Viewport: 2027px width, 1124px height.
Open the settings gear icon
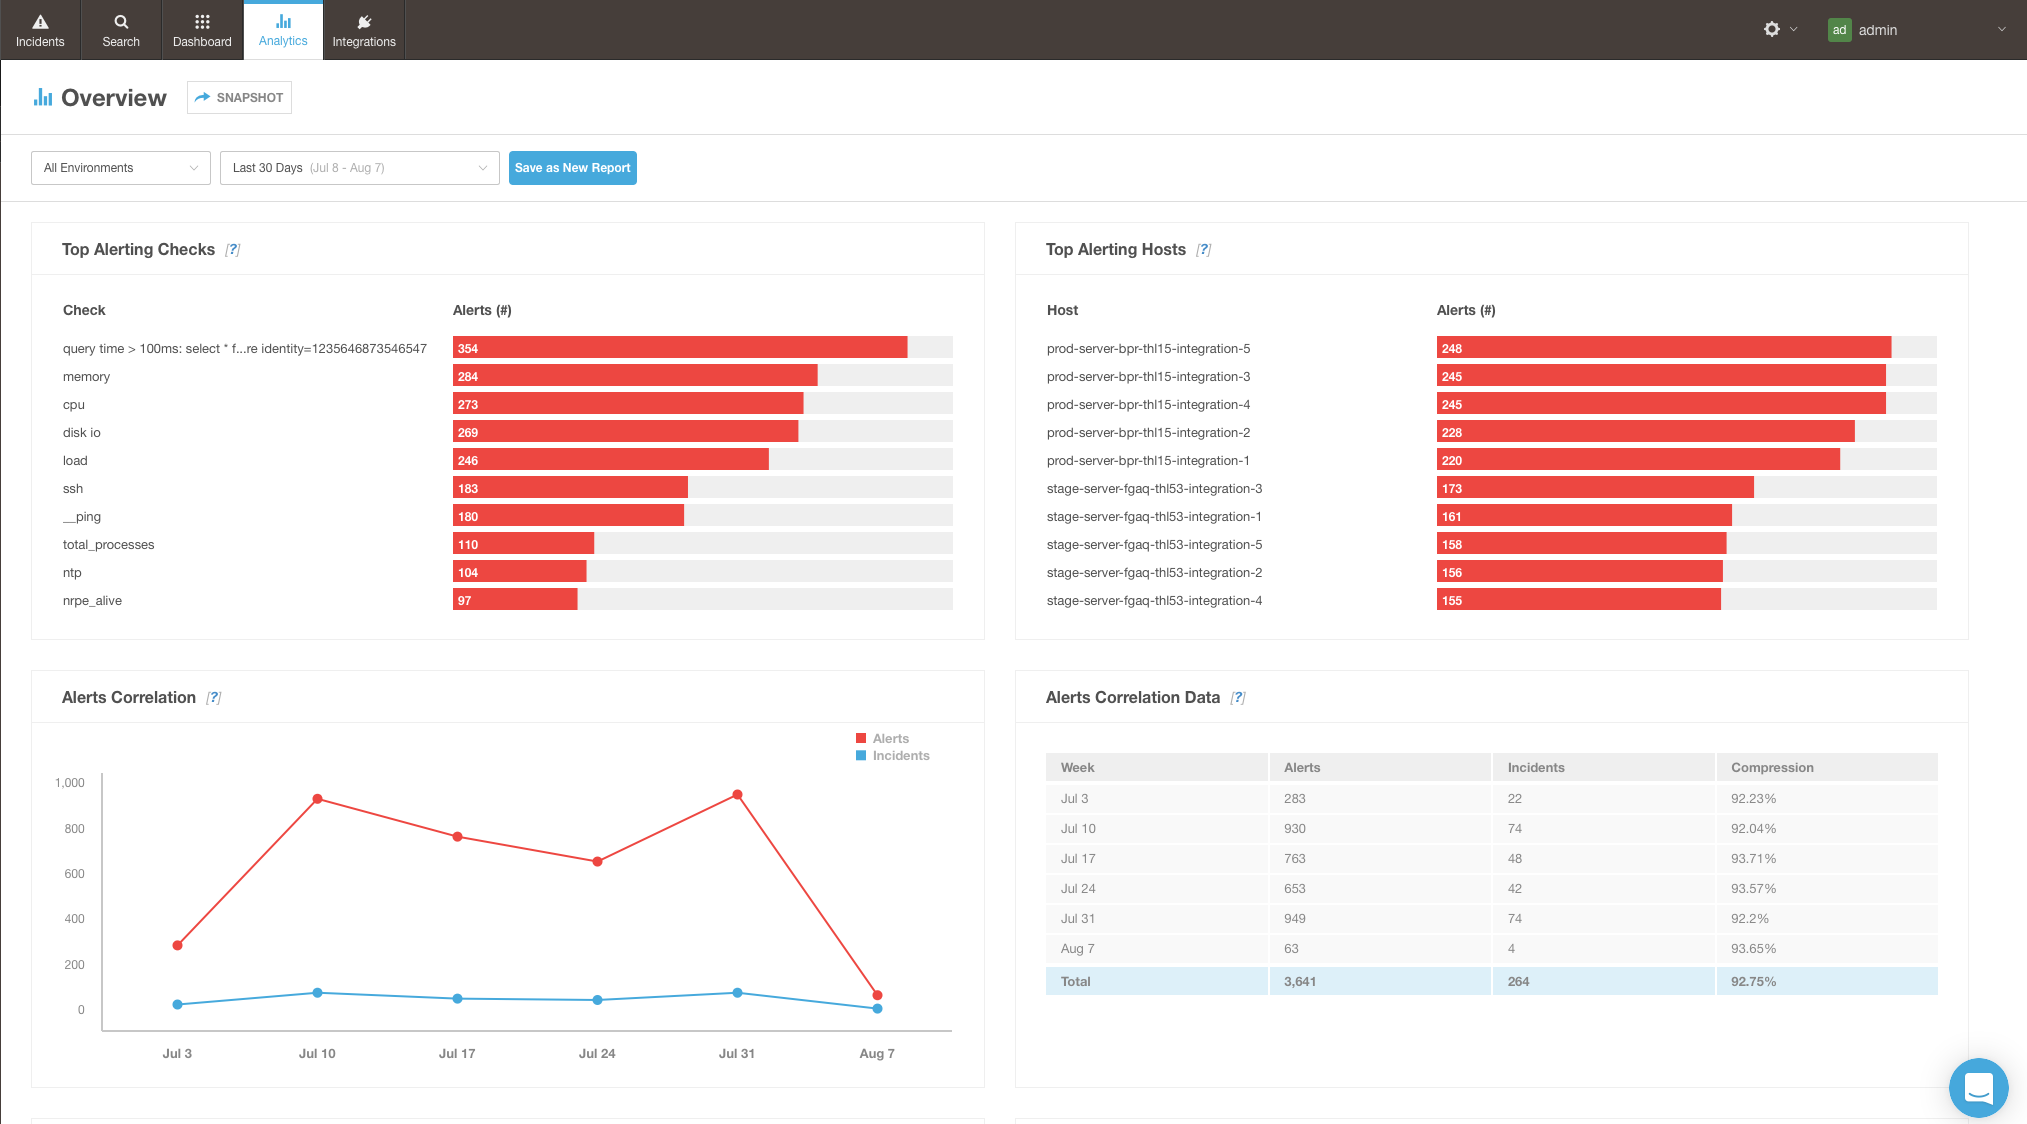pos(1772,29)
